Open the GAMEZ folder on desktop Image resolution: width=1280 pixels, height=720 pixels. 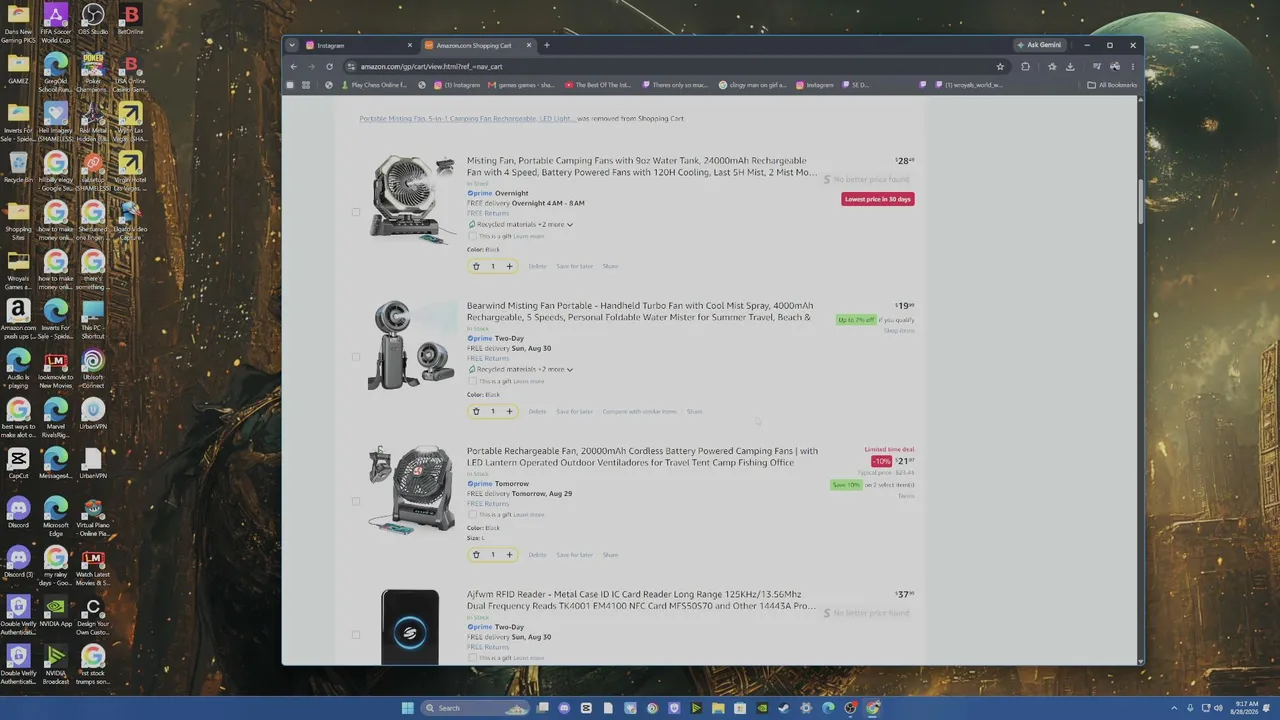[x=18, y=68]
